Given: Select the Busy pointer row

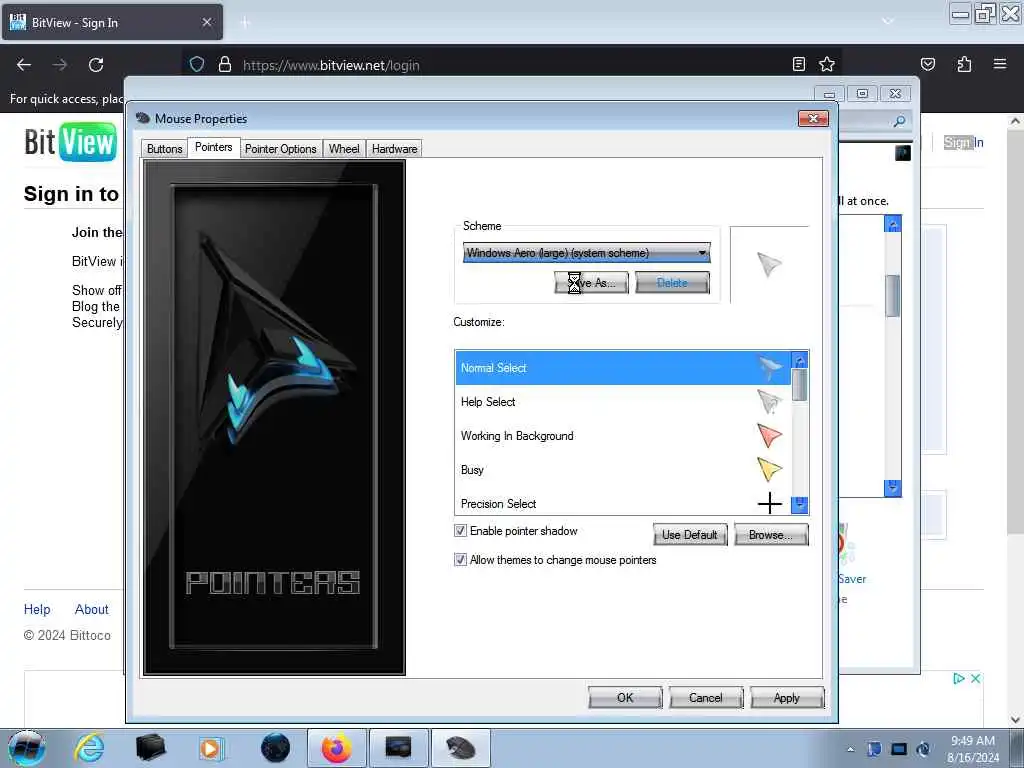Looking at the screenshot, I should pos(623,470).
